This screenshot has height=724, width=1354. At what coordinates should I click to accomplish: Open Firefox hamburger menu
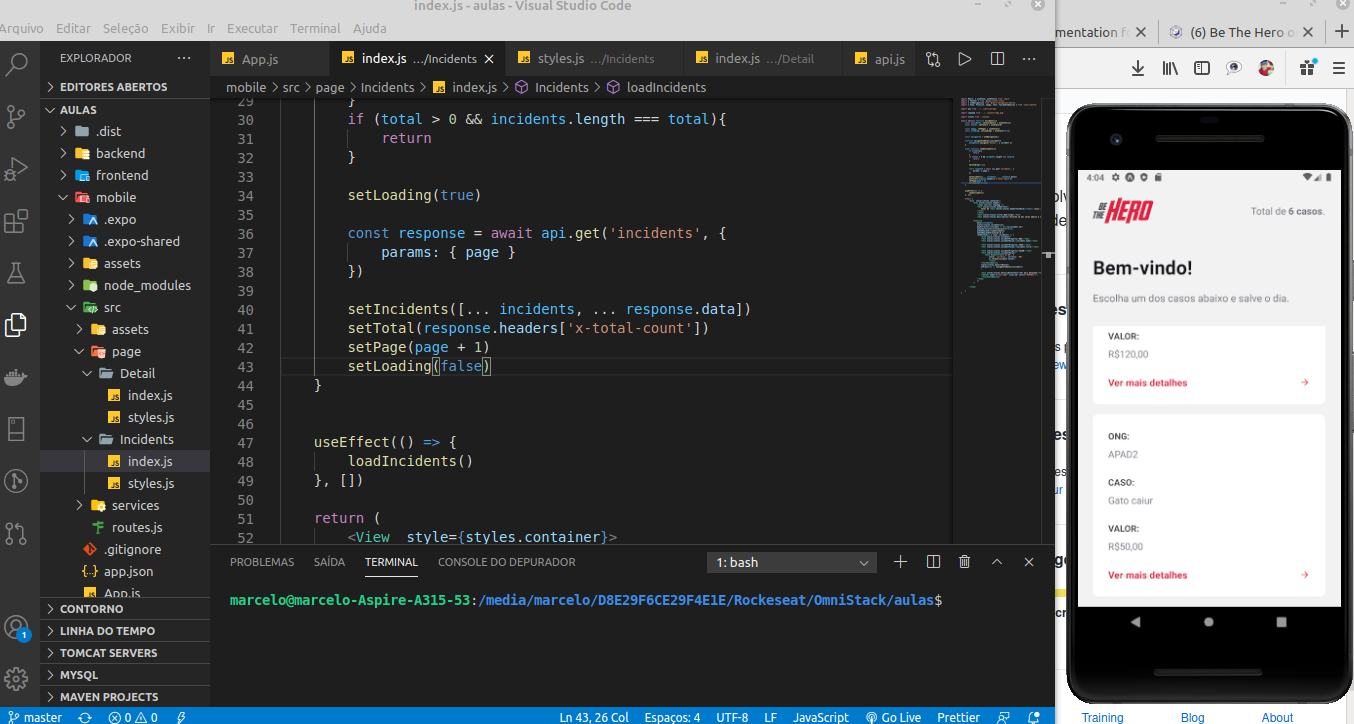pos(1338,68)
